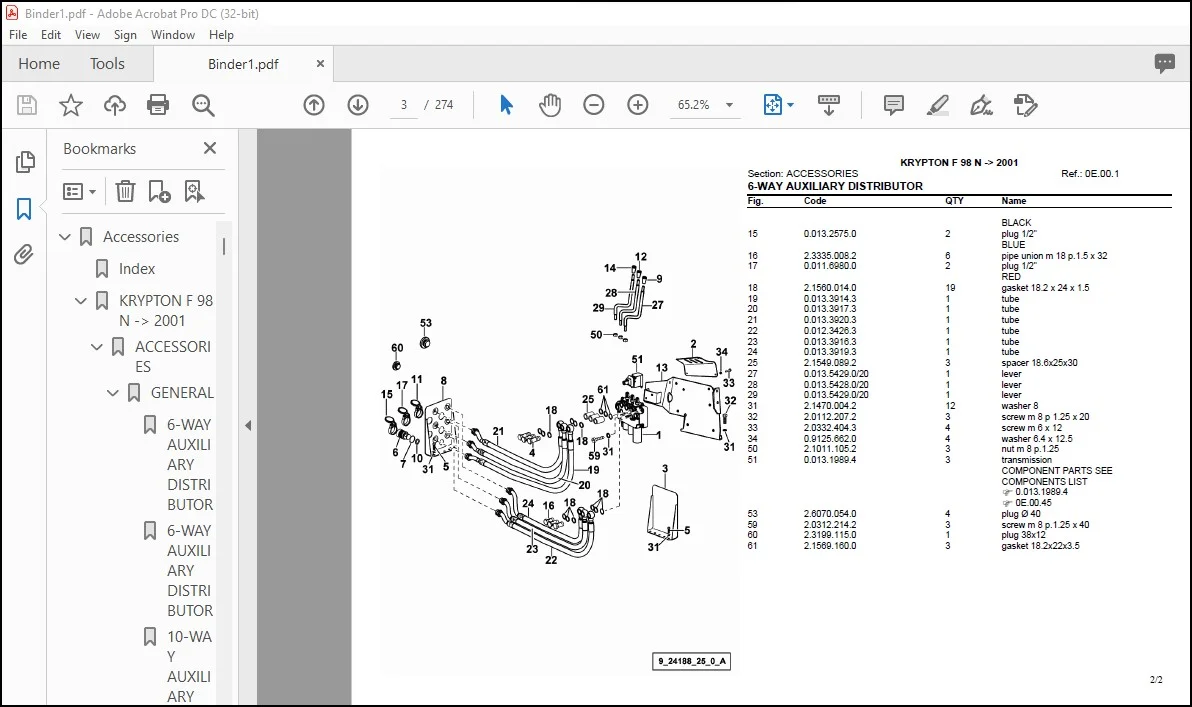This screenshot has height=707, width=1192.
Task: Open the zoom level dropdown arrow
Action: point(729,105)
